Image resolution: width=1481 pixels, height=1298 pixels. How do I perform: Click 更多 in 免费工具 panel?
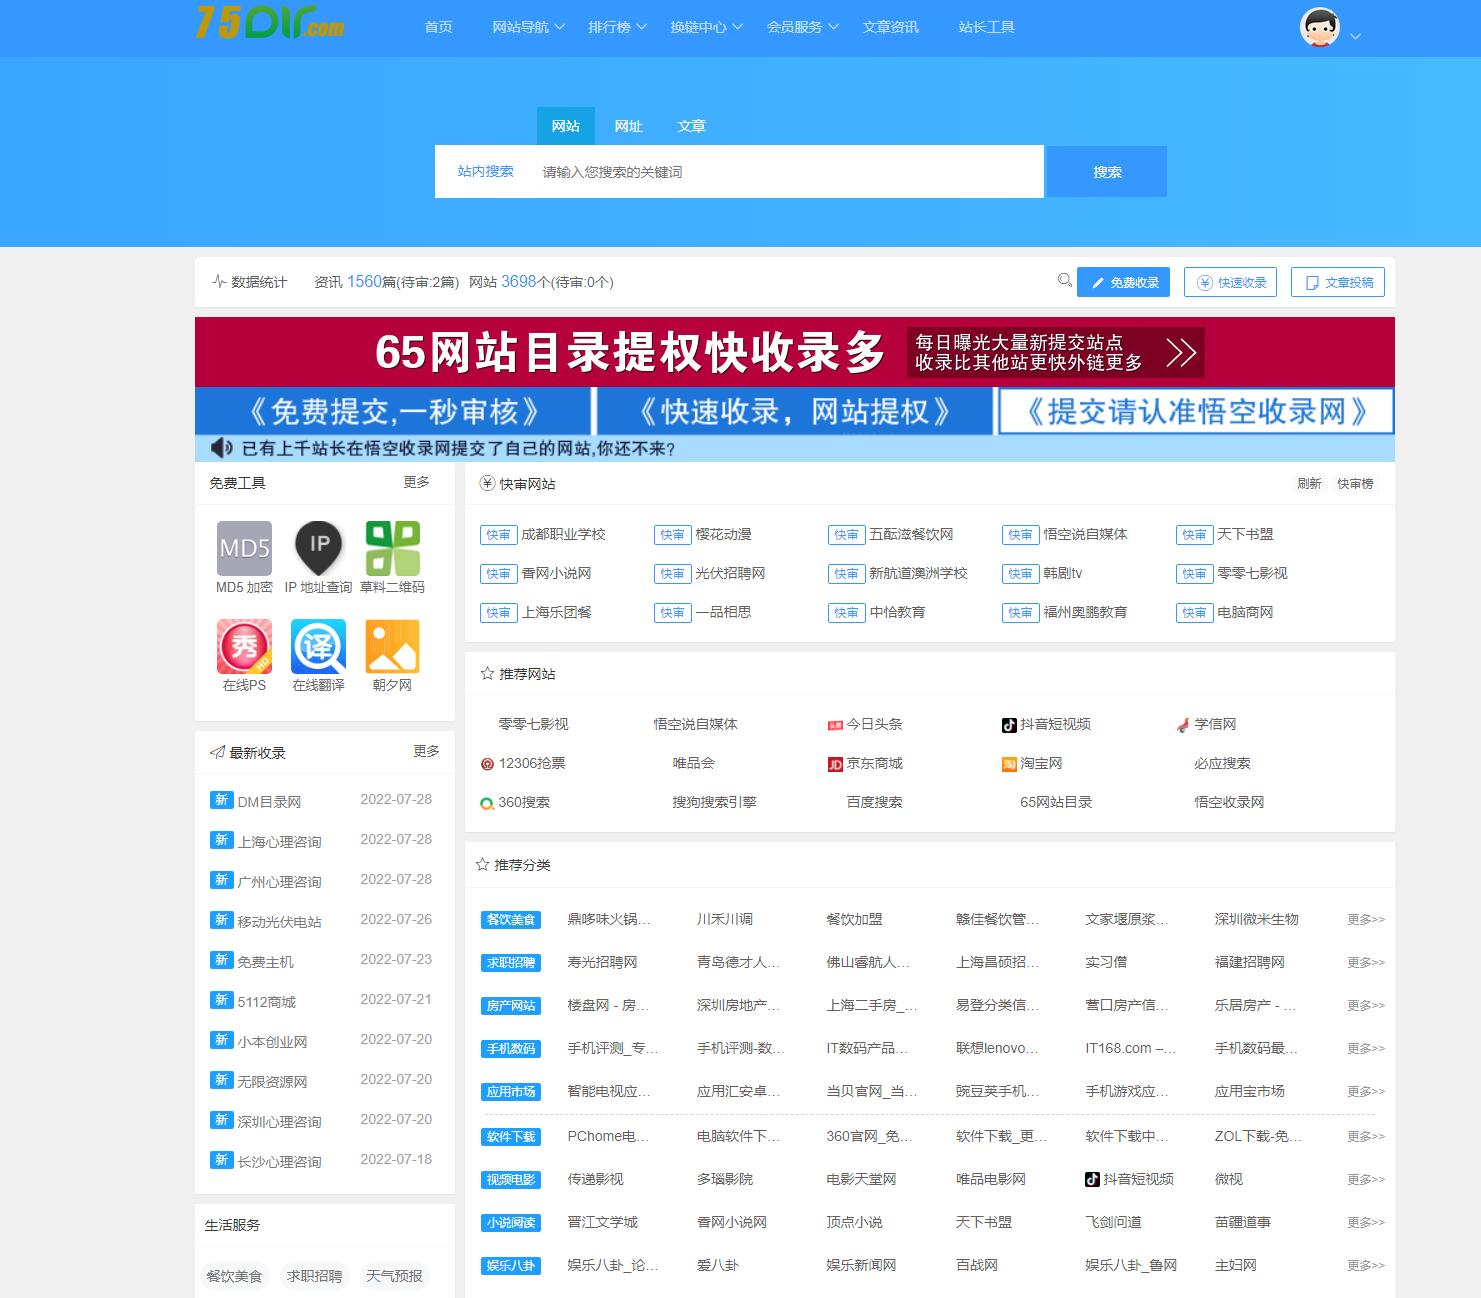[416, 482]
